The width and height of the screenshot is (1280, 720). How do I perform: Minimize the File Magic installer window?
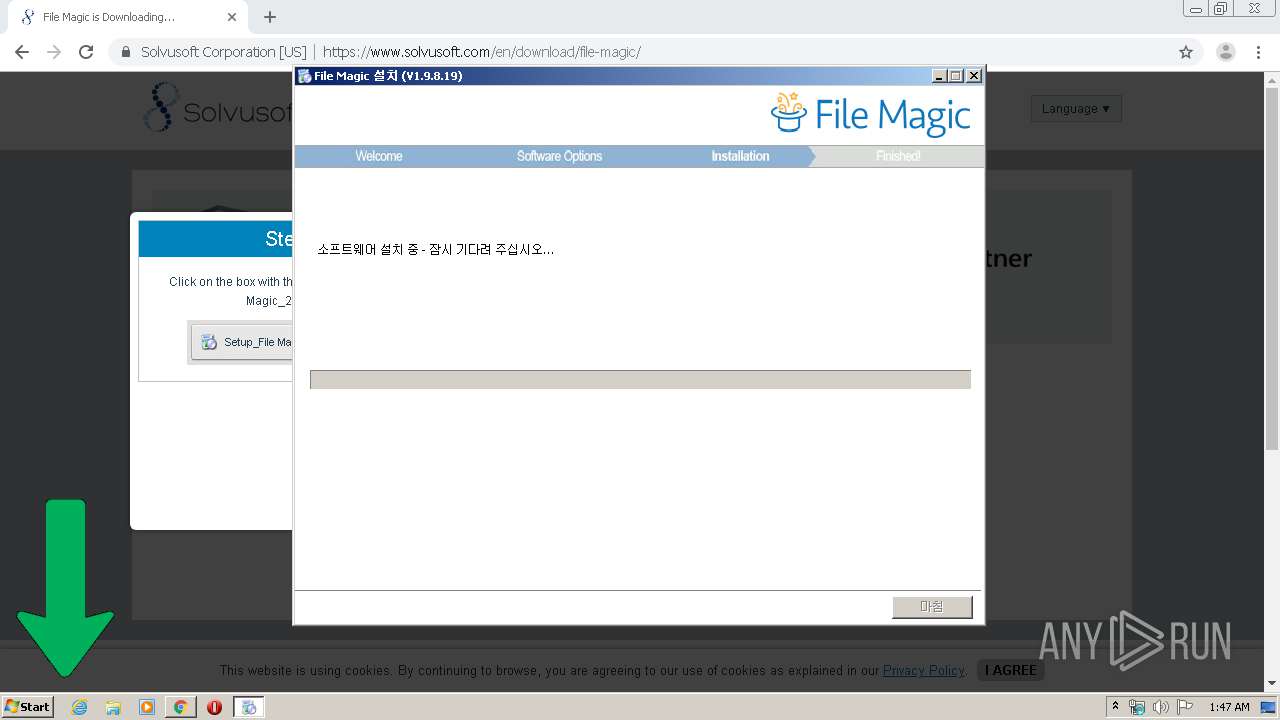(x=939, y=76)
